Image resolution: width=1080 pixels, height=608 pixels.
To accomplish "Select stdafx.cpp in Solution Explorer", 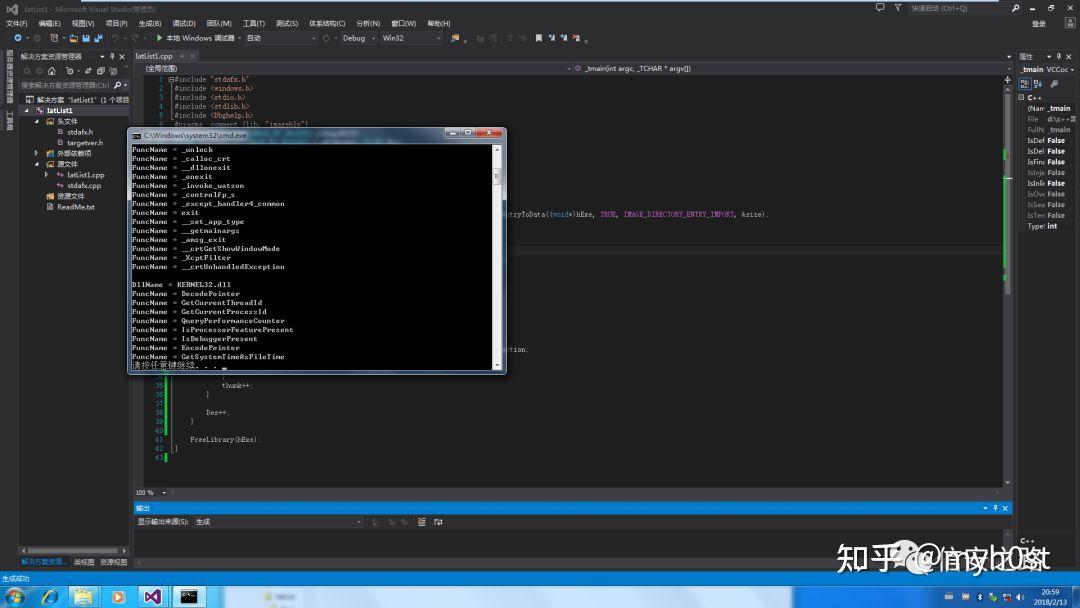I will tap(84, 185).
